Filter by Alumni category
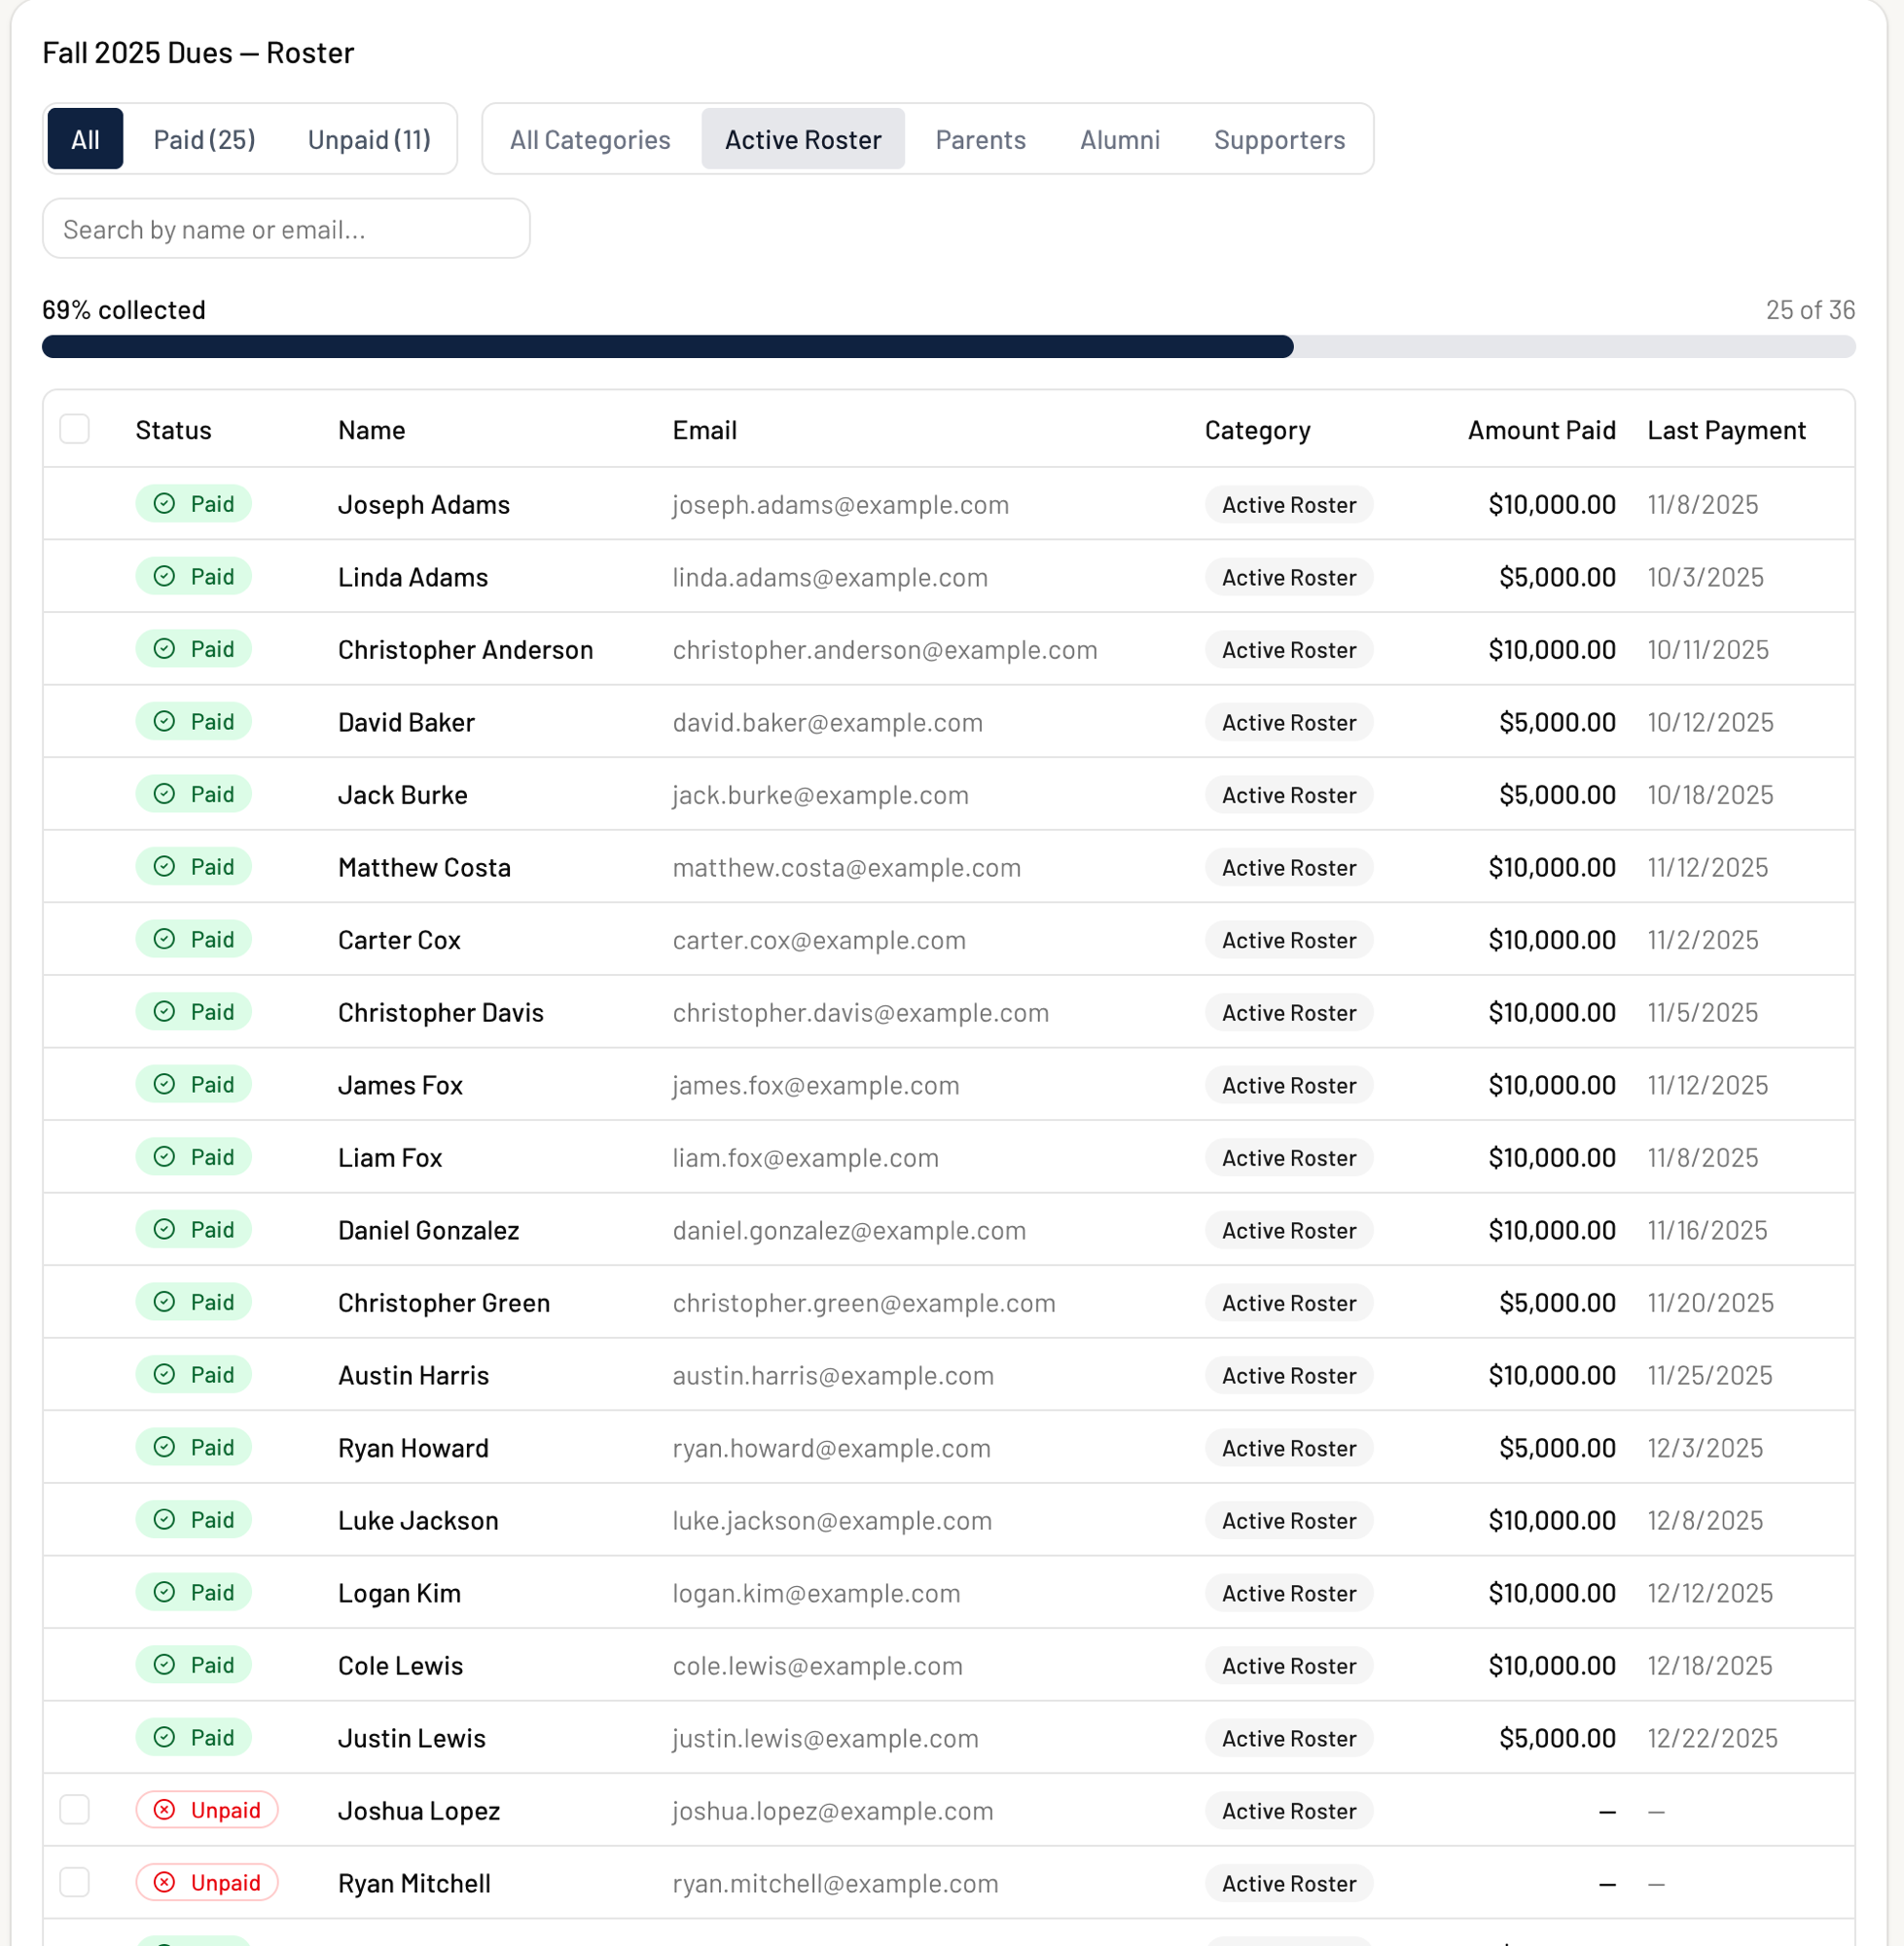The width and height of the screenshot is (1904, 1946). tap(1119, 139)
